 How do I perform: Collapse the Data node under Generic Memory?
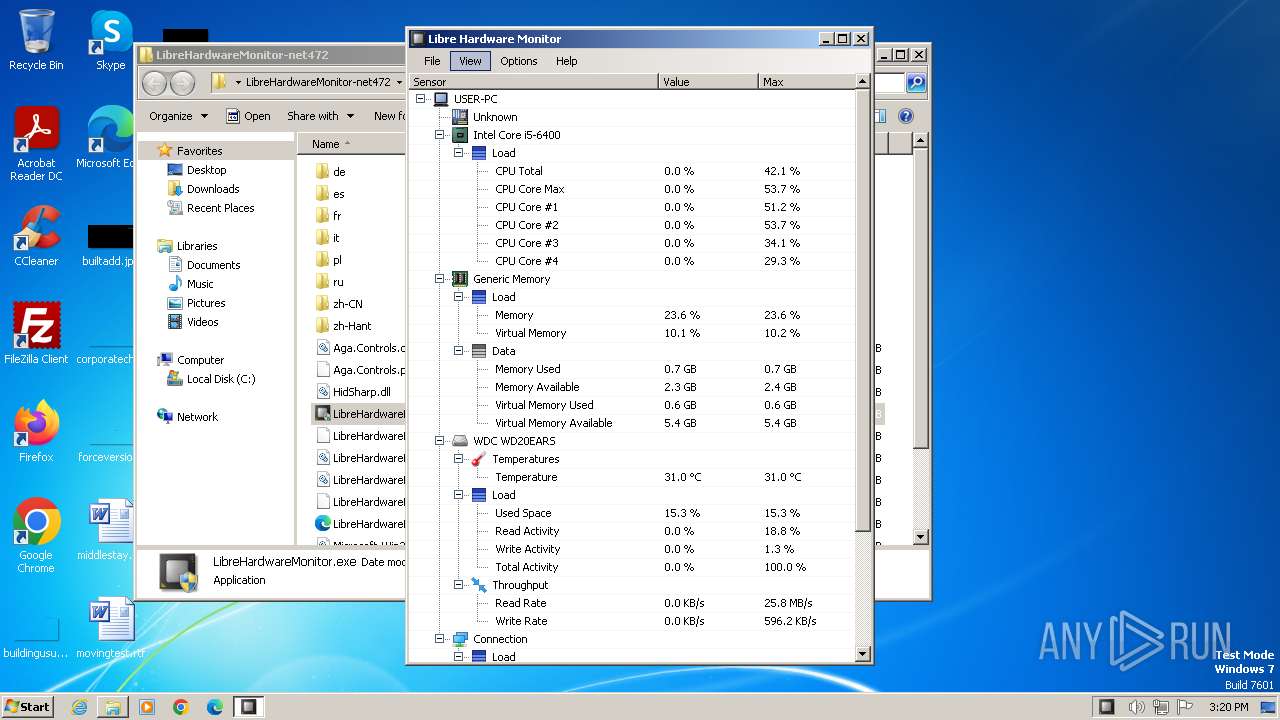pos(459,351)
